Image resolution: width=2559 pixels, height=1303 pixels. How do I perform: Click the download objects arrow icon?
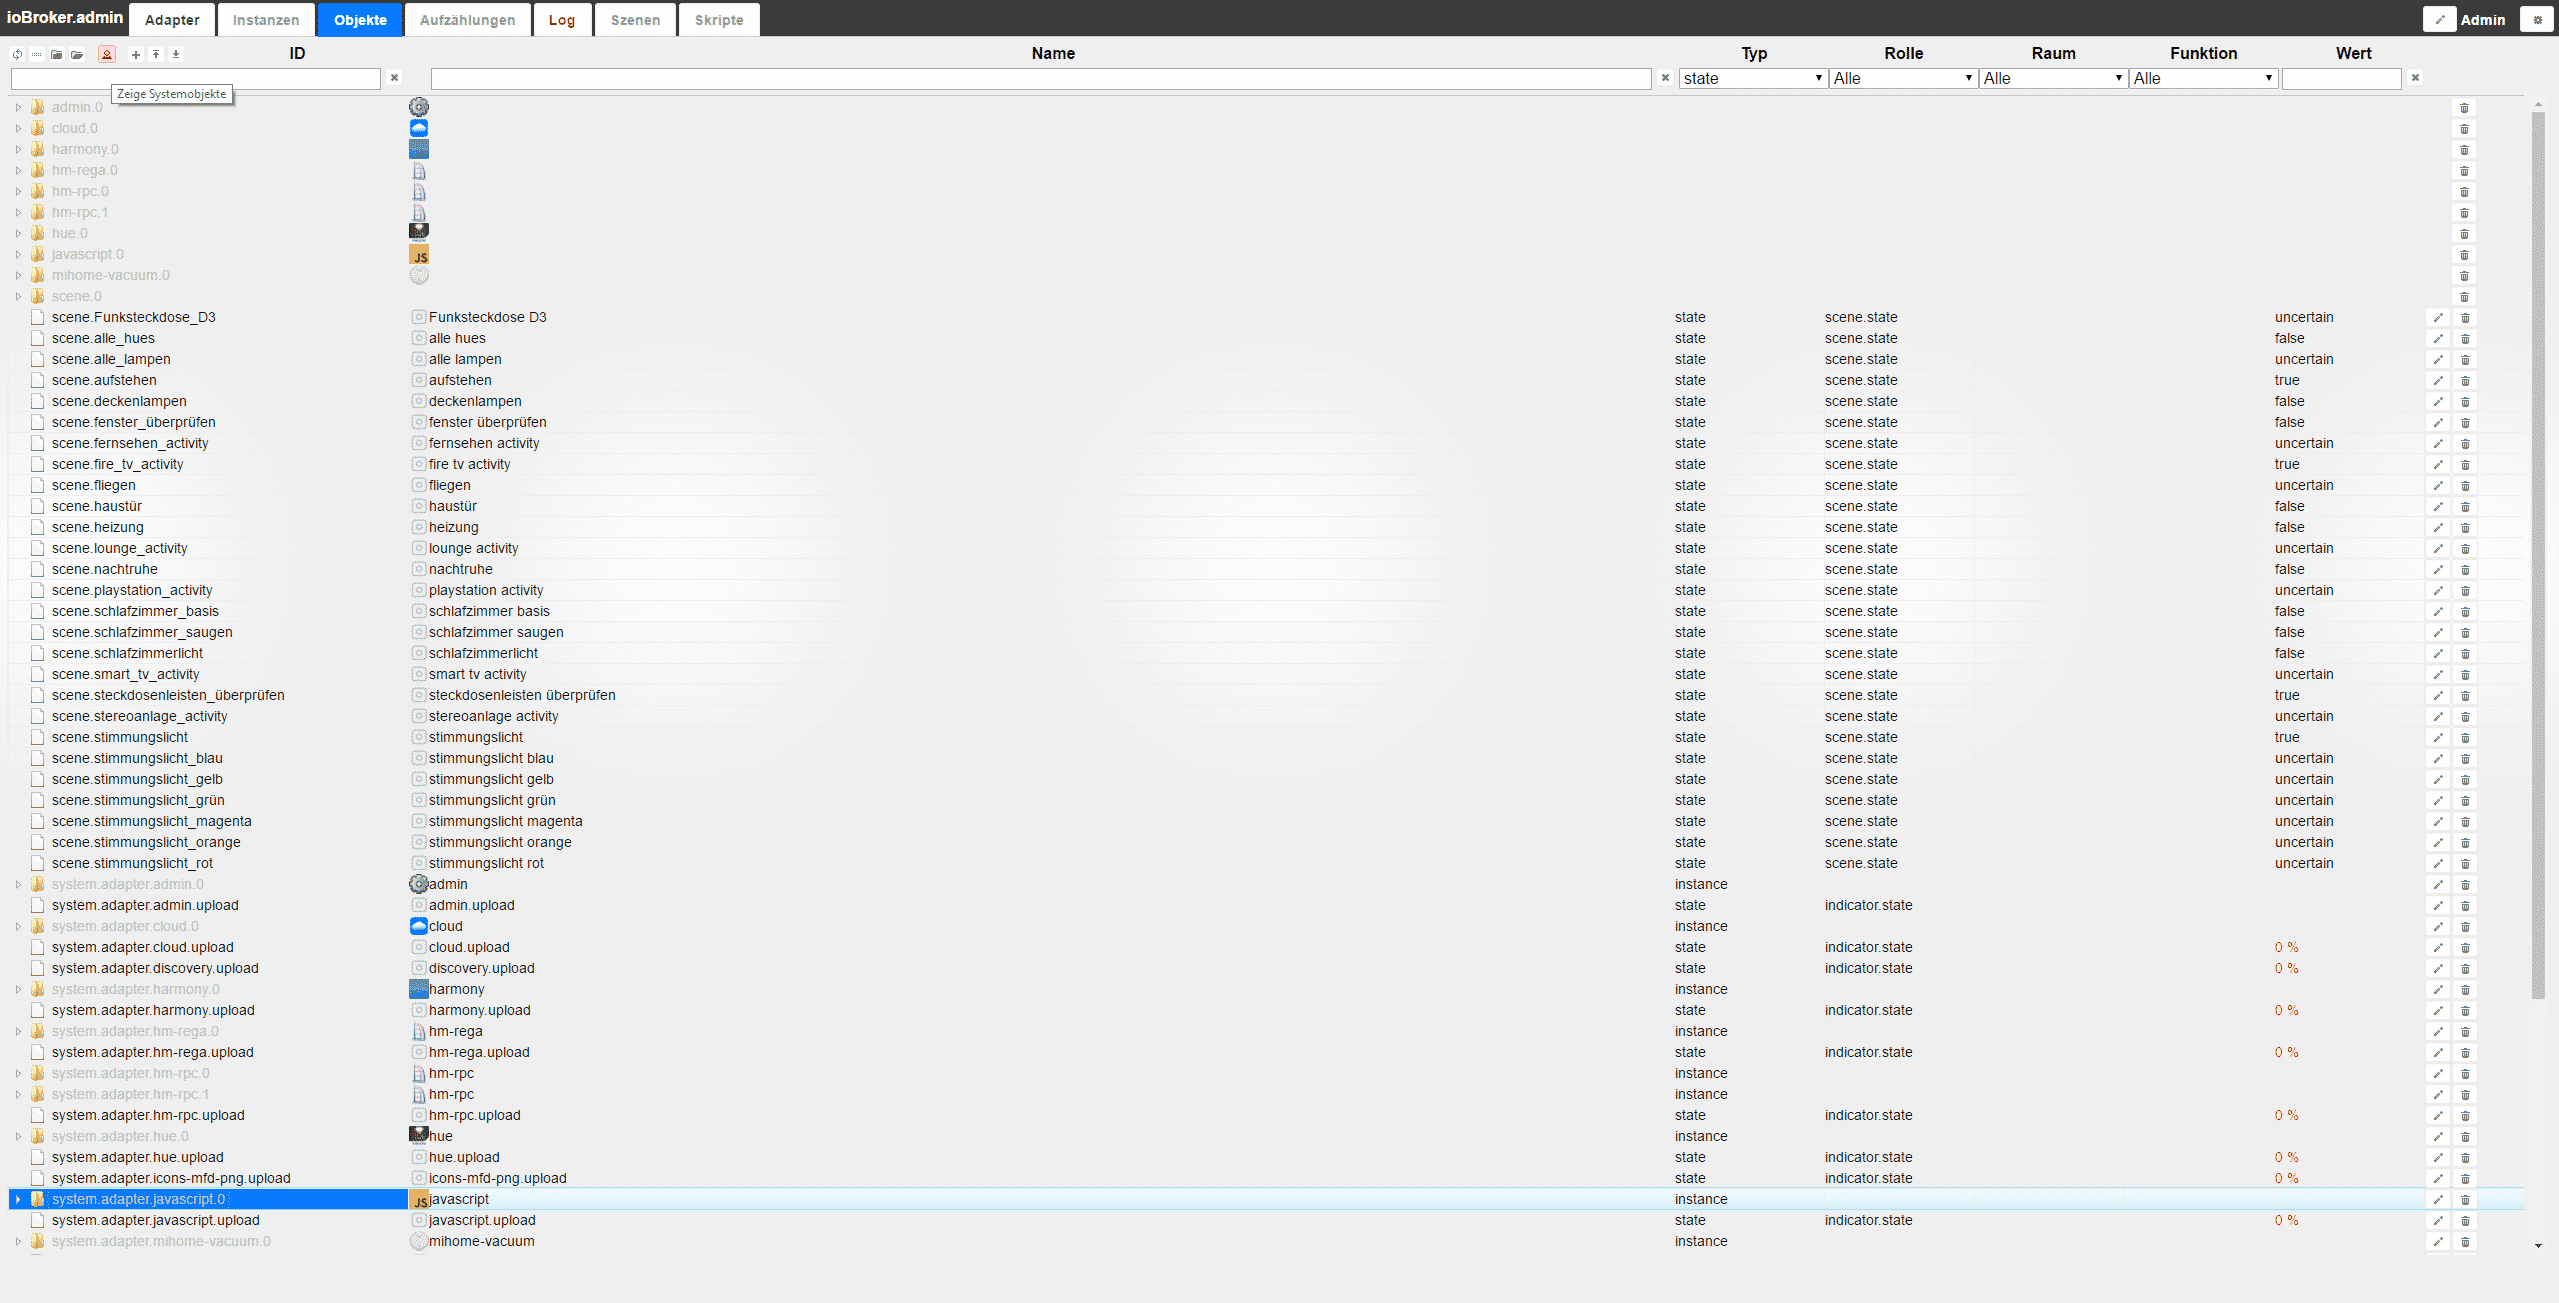(x=176, y=55)
